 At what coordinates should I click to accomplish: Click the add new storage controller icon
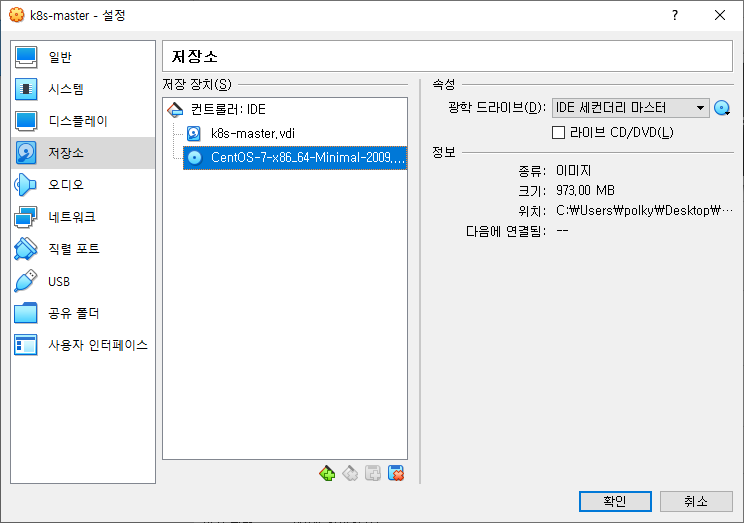327,473
